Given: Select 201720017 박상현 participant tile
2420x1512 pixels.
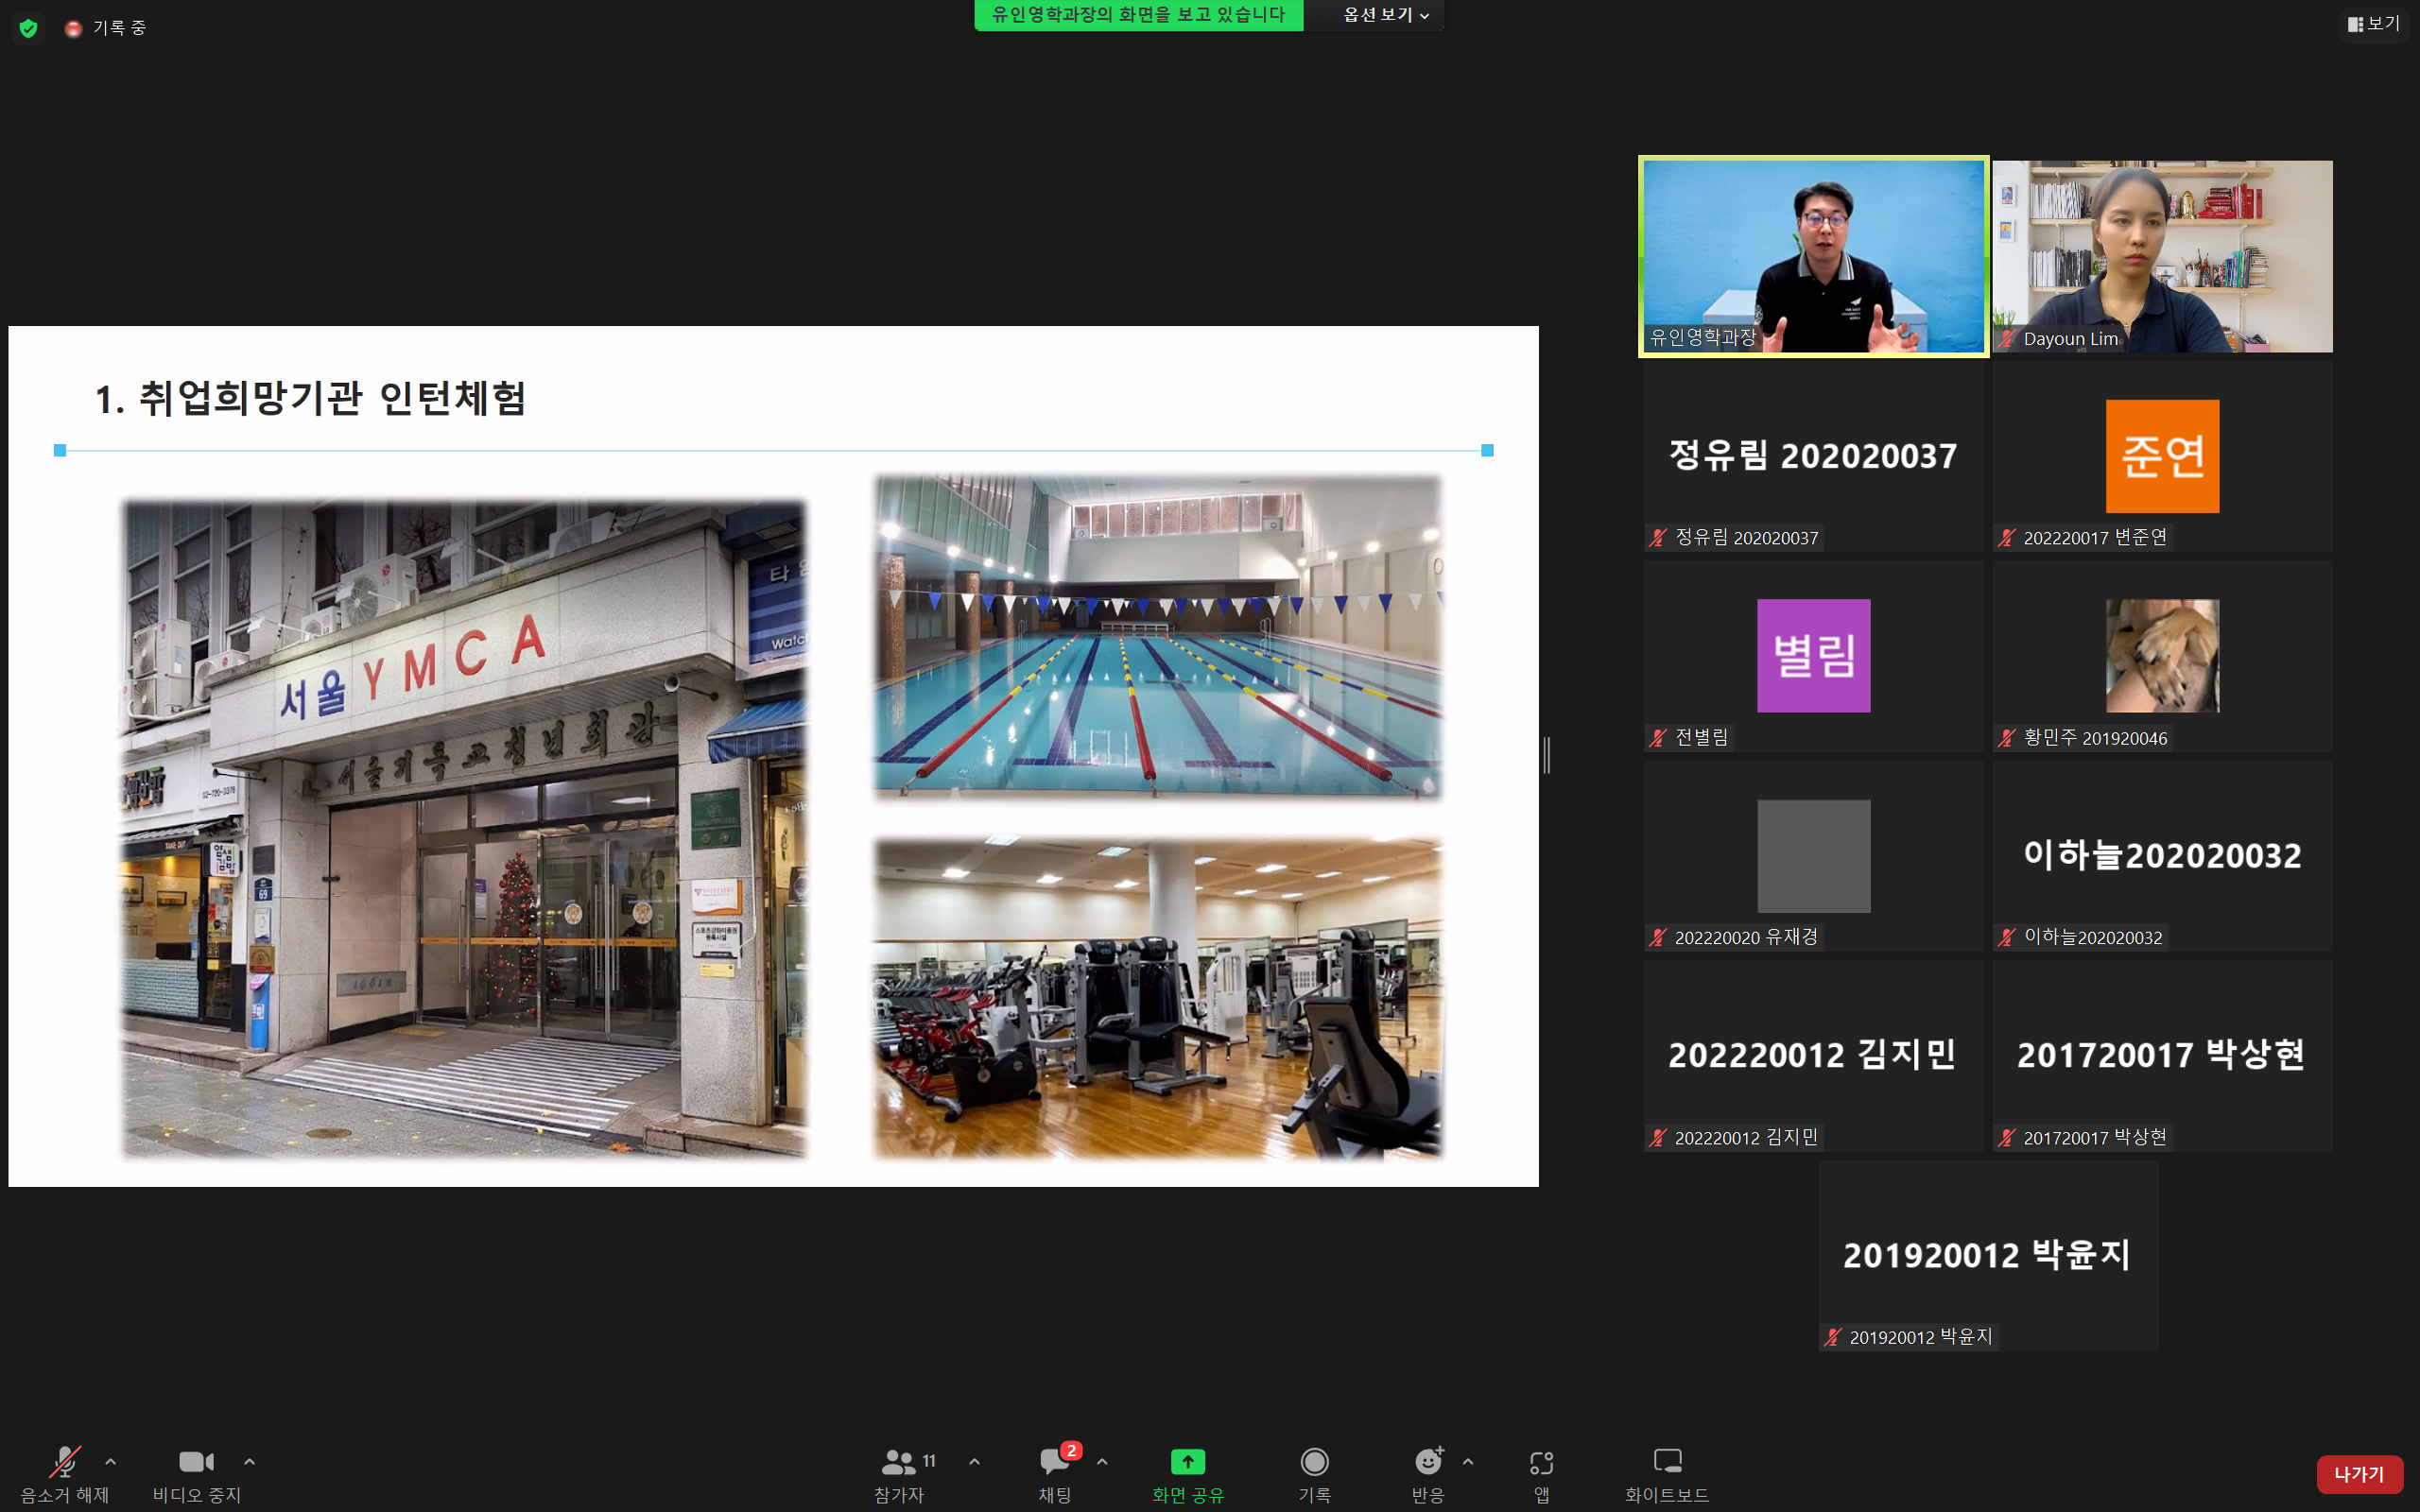Looking at the screenshot, I should pyautogui.click(x=2162, y=1056).
